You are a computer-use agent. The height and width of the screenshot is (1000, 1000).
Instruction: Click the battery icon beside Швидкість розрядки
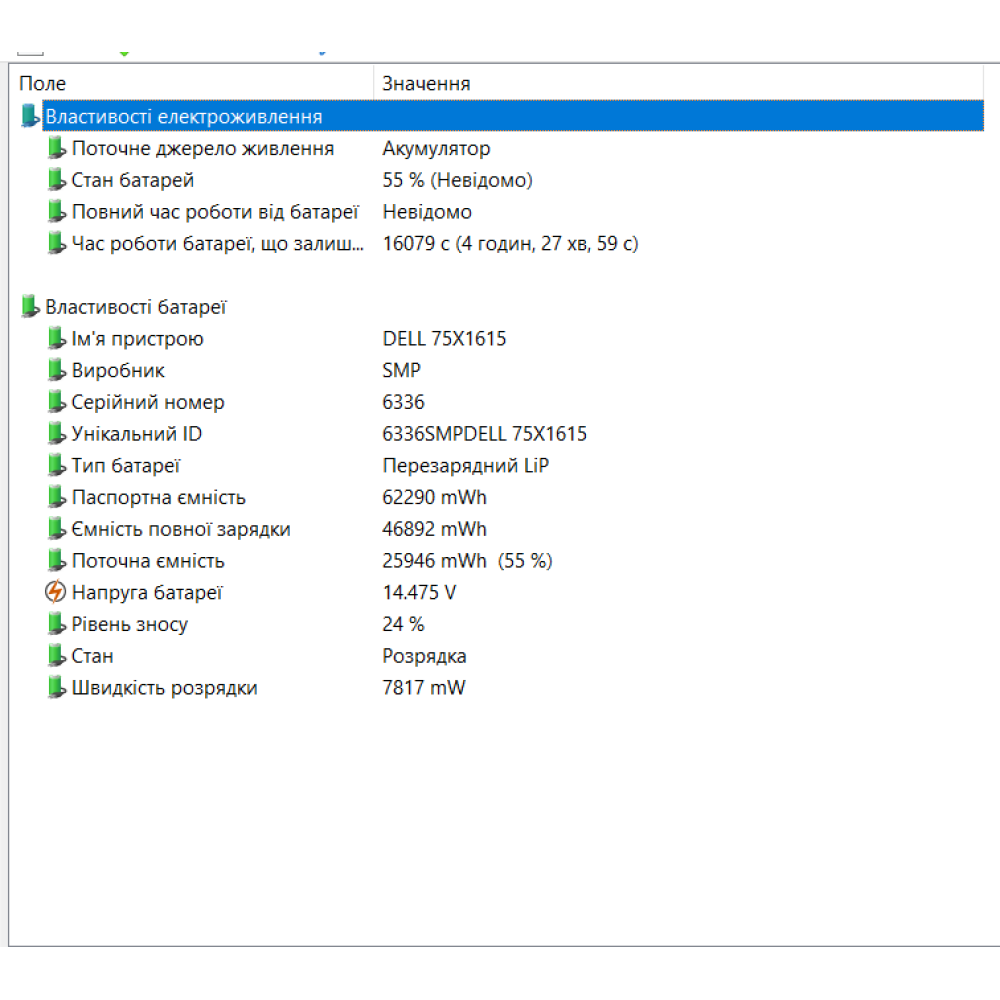point(57,687)
